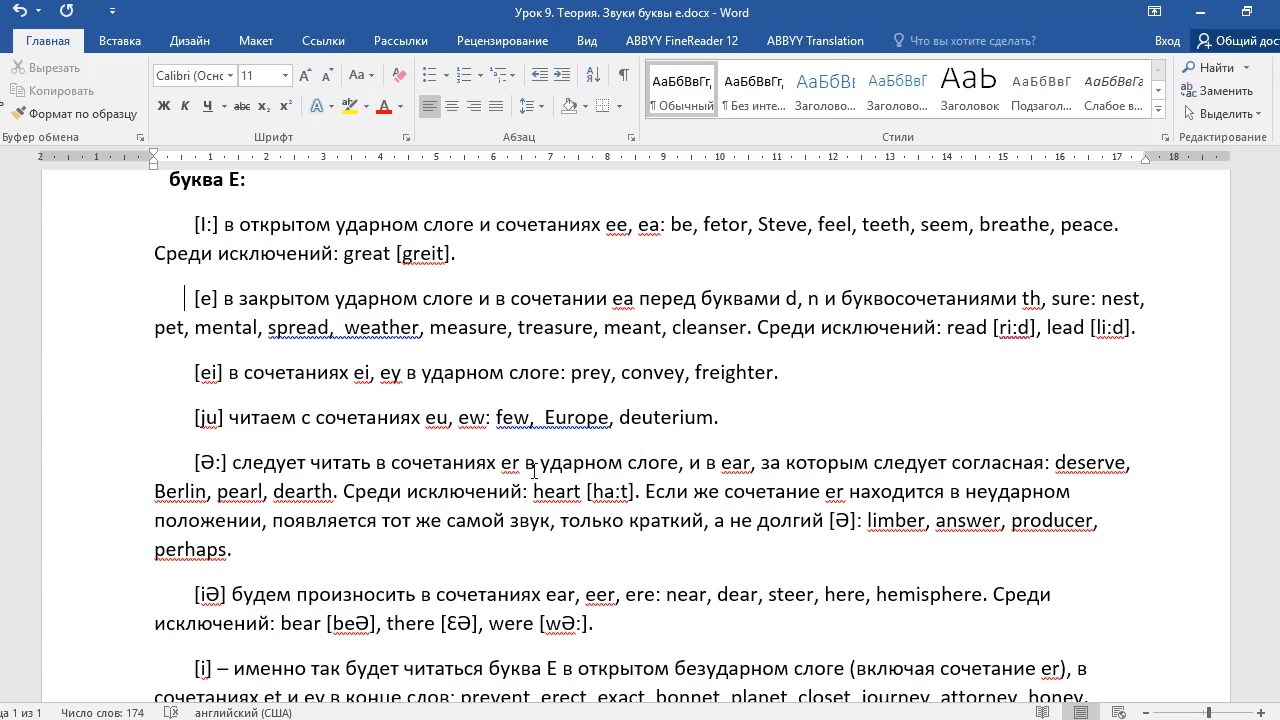This screenshot has height=720, width=1280.
Task: Increase font size with the grow font icon
Action: [x=306, y=76]
